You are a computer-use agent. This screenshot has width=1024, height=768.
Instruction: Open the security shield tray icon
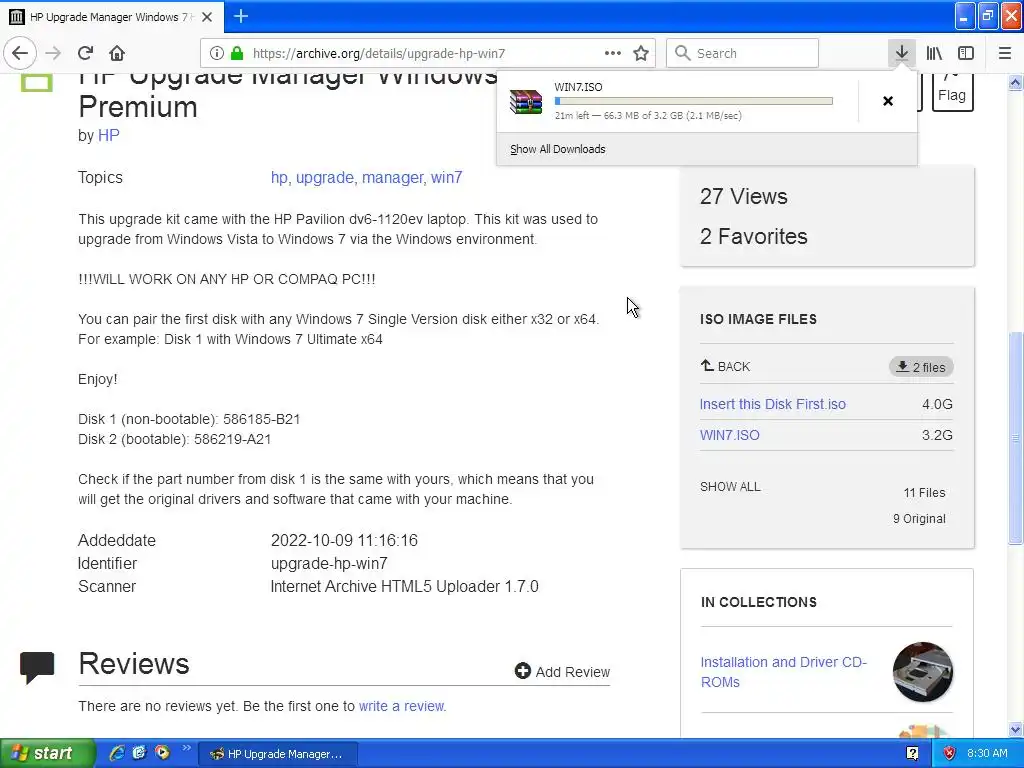tap(949, 754)
